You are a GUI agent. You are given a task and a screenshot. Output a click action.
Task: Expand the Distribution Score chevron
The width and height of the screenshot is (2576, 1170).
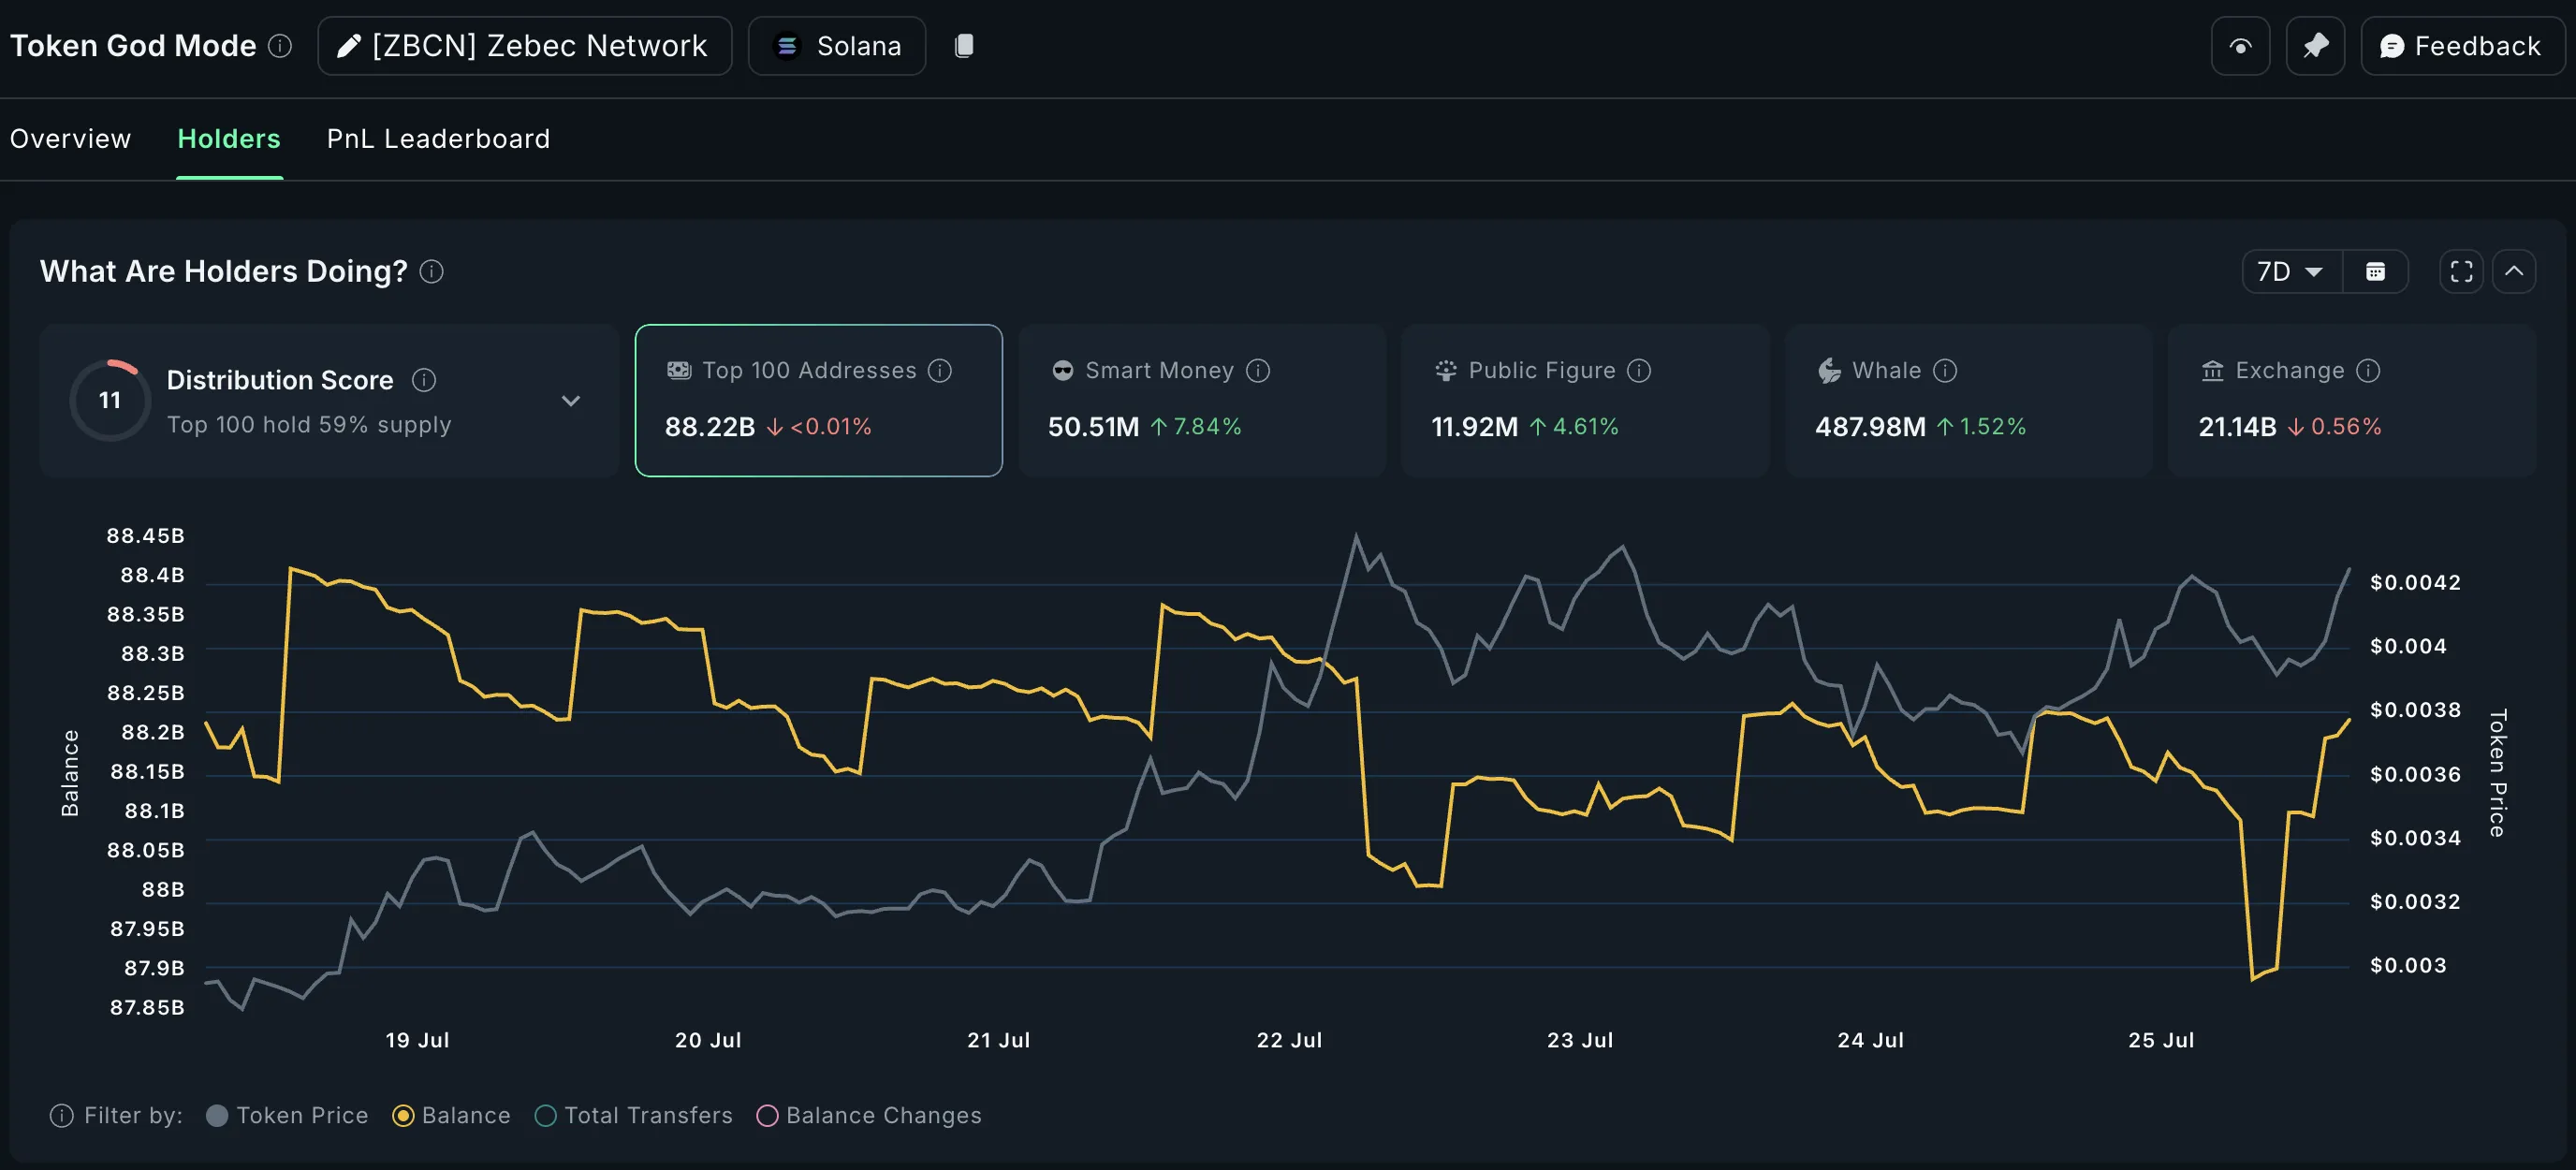click(x=570, y=401)
